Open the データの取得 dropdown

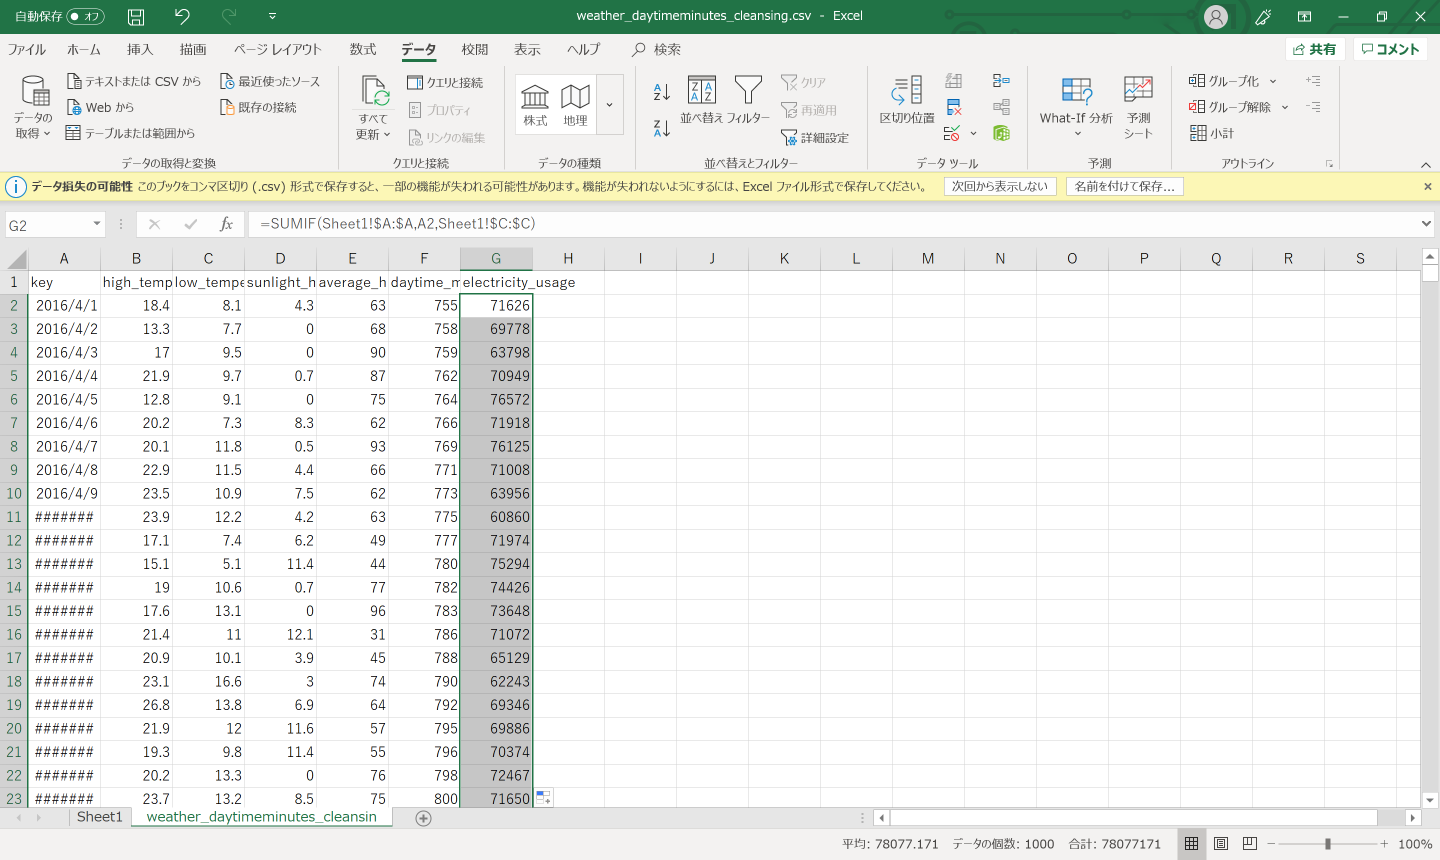point(34,107)
